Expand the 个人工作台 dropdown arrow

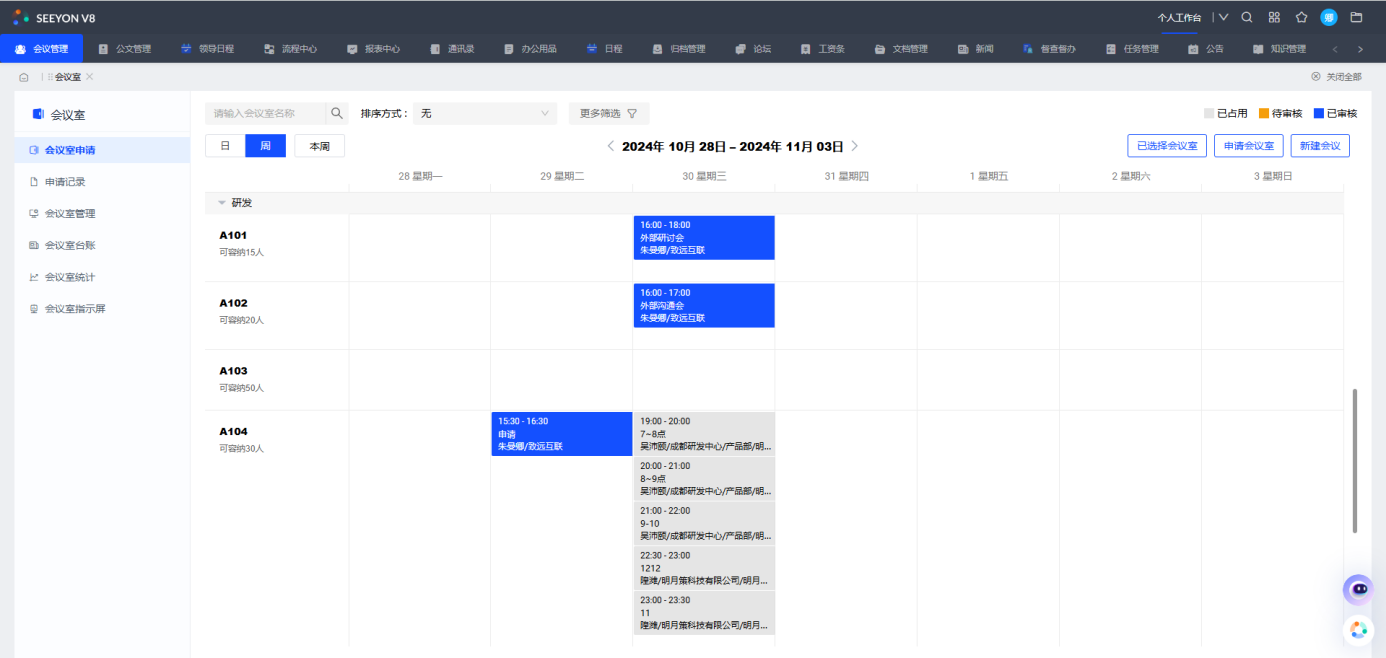pos(1223,17)
